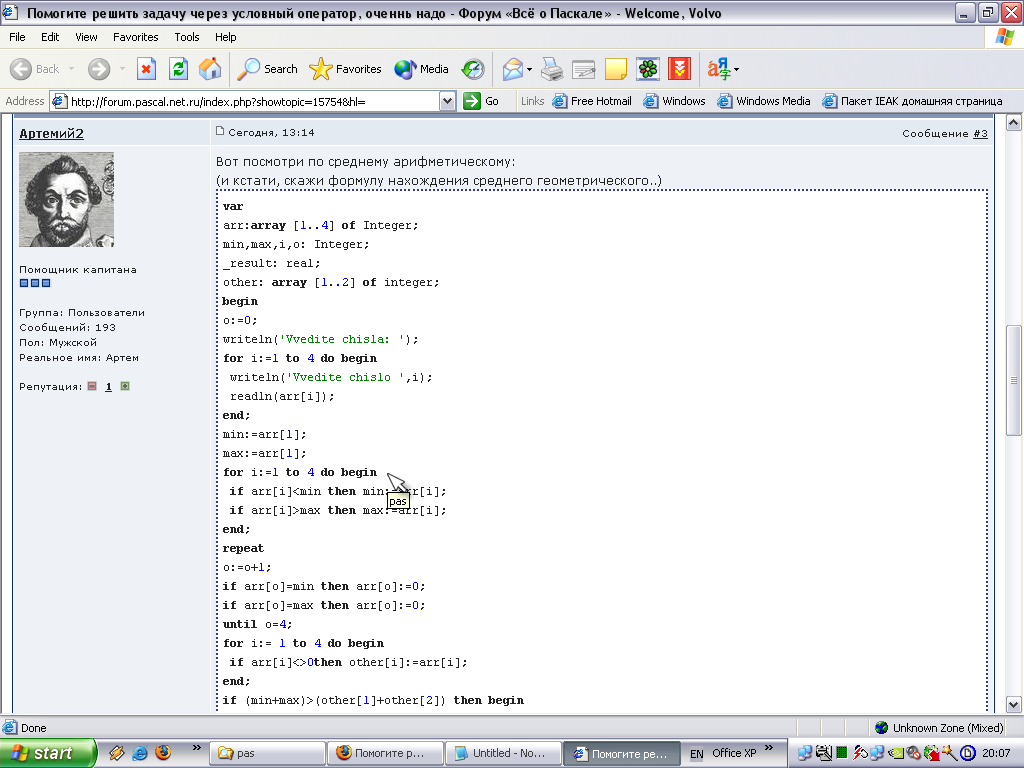Go to the Home page icon
The image size is (1024, 768).
[210, 69]
